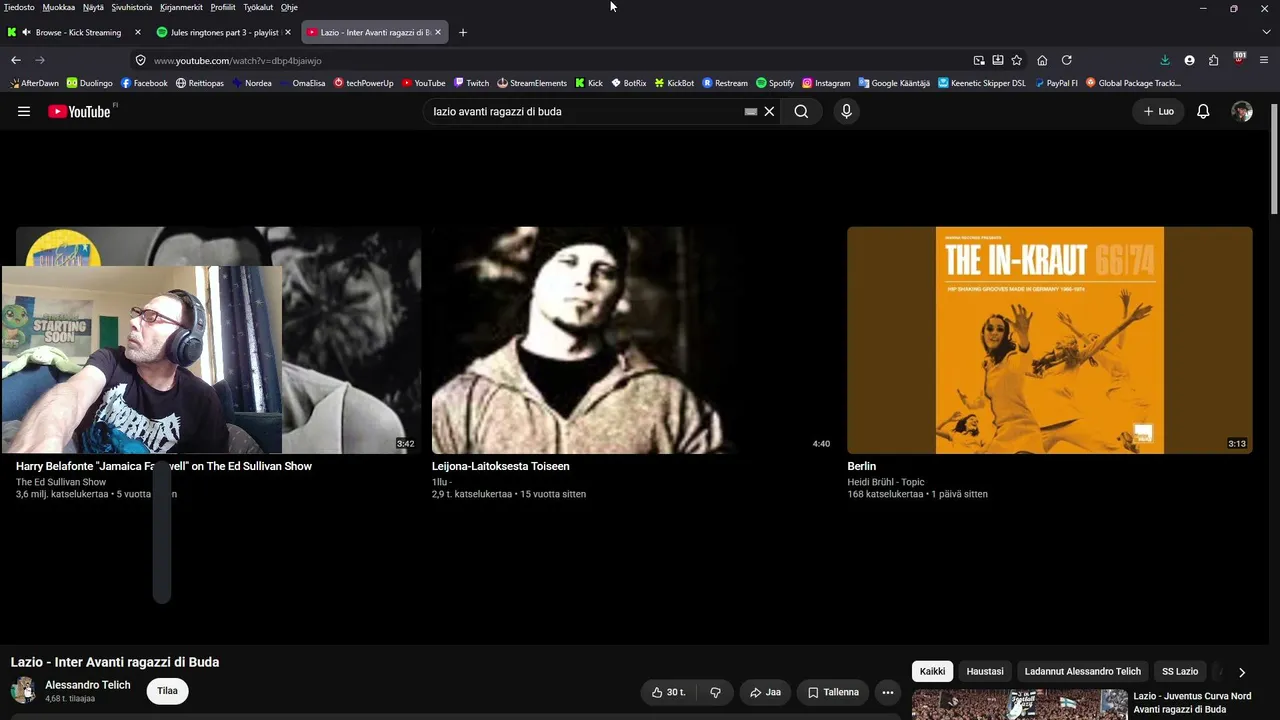This screenshot has height=720, width=1280.
Task: Open the Työkalut menu
Action: click(258, 7)
